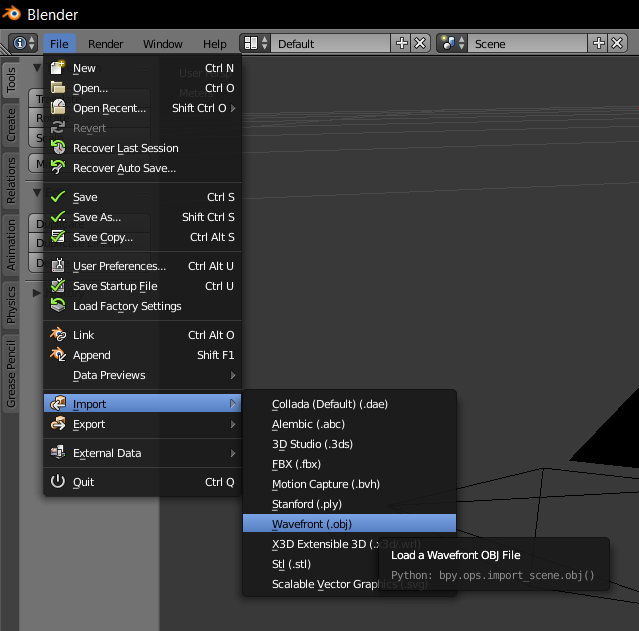Expand the Data Previews submenu arrow
Screen dimensions: 639x631
[233, 375]
